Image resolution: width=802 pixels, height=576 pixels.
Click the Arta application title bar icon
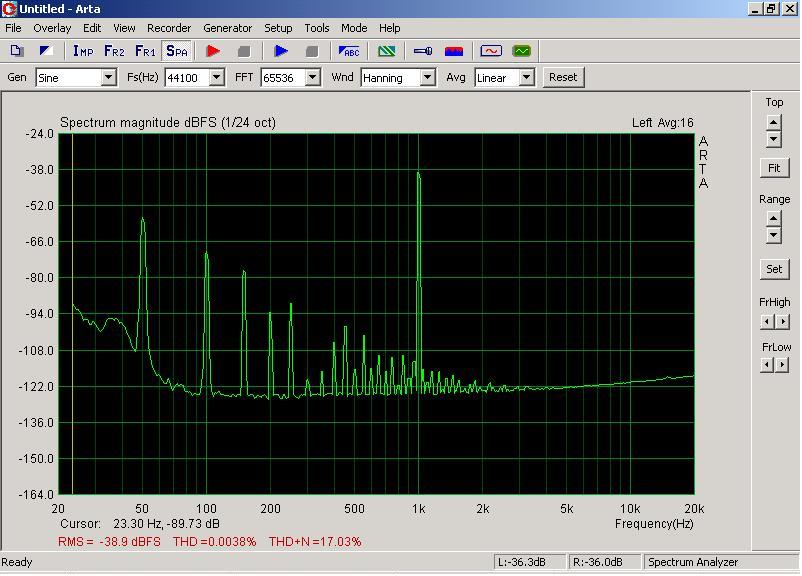pyautogui.click(x=9, y=9)
